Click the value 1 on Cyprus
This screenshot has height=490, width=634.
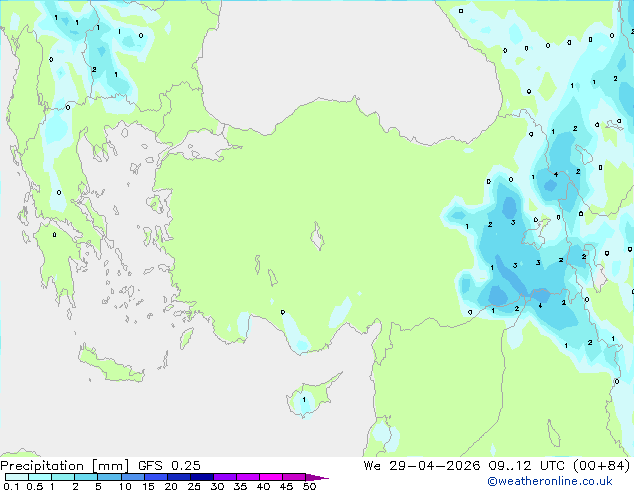pos(304,400)
